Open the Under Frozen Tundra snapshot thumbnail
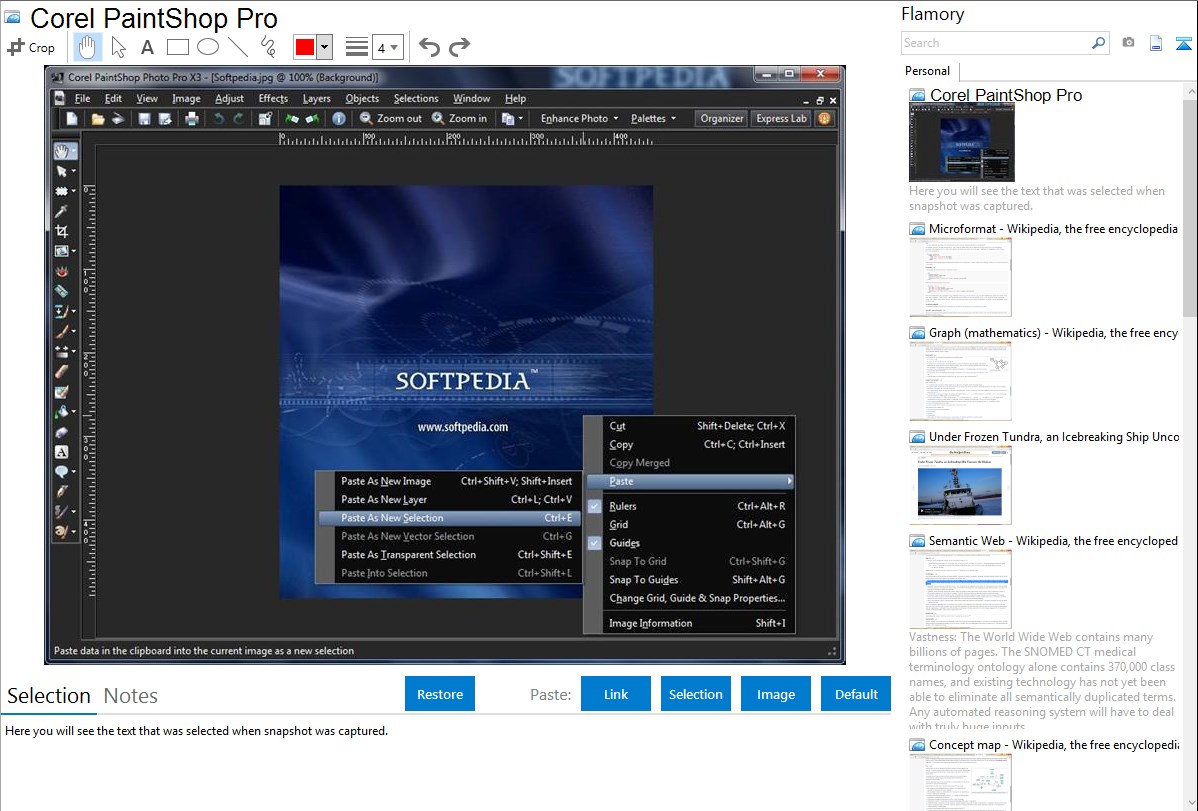The image size is (1198, 811). (x=960, y=486)
